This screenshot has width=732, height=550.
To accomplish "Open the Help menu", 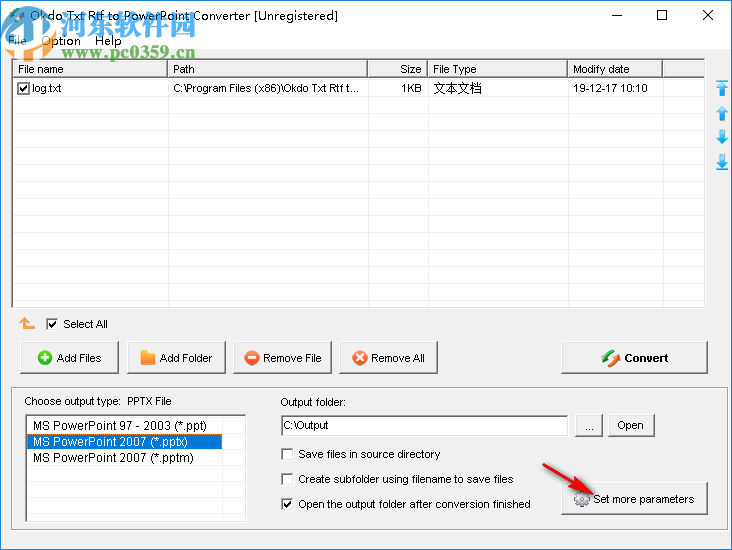I will pos(108,41).
